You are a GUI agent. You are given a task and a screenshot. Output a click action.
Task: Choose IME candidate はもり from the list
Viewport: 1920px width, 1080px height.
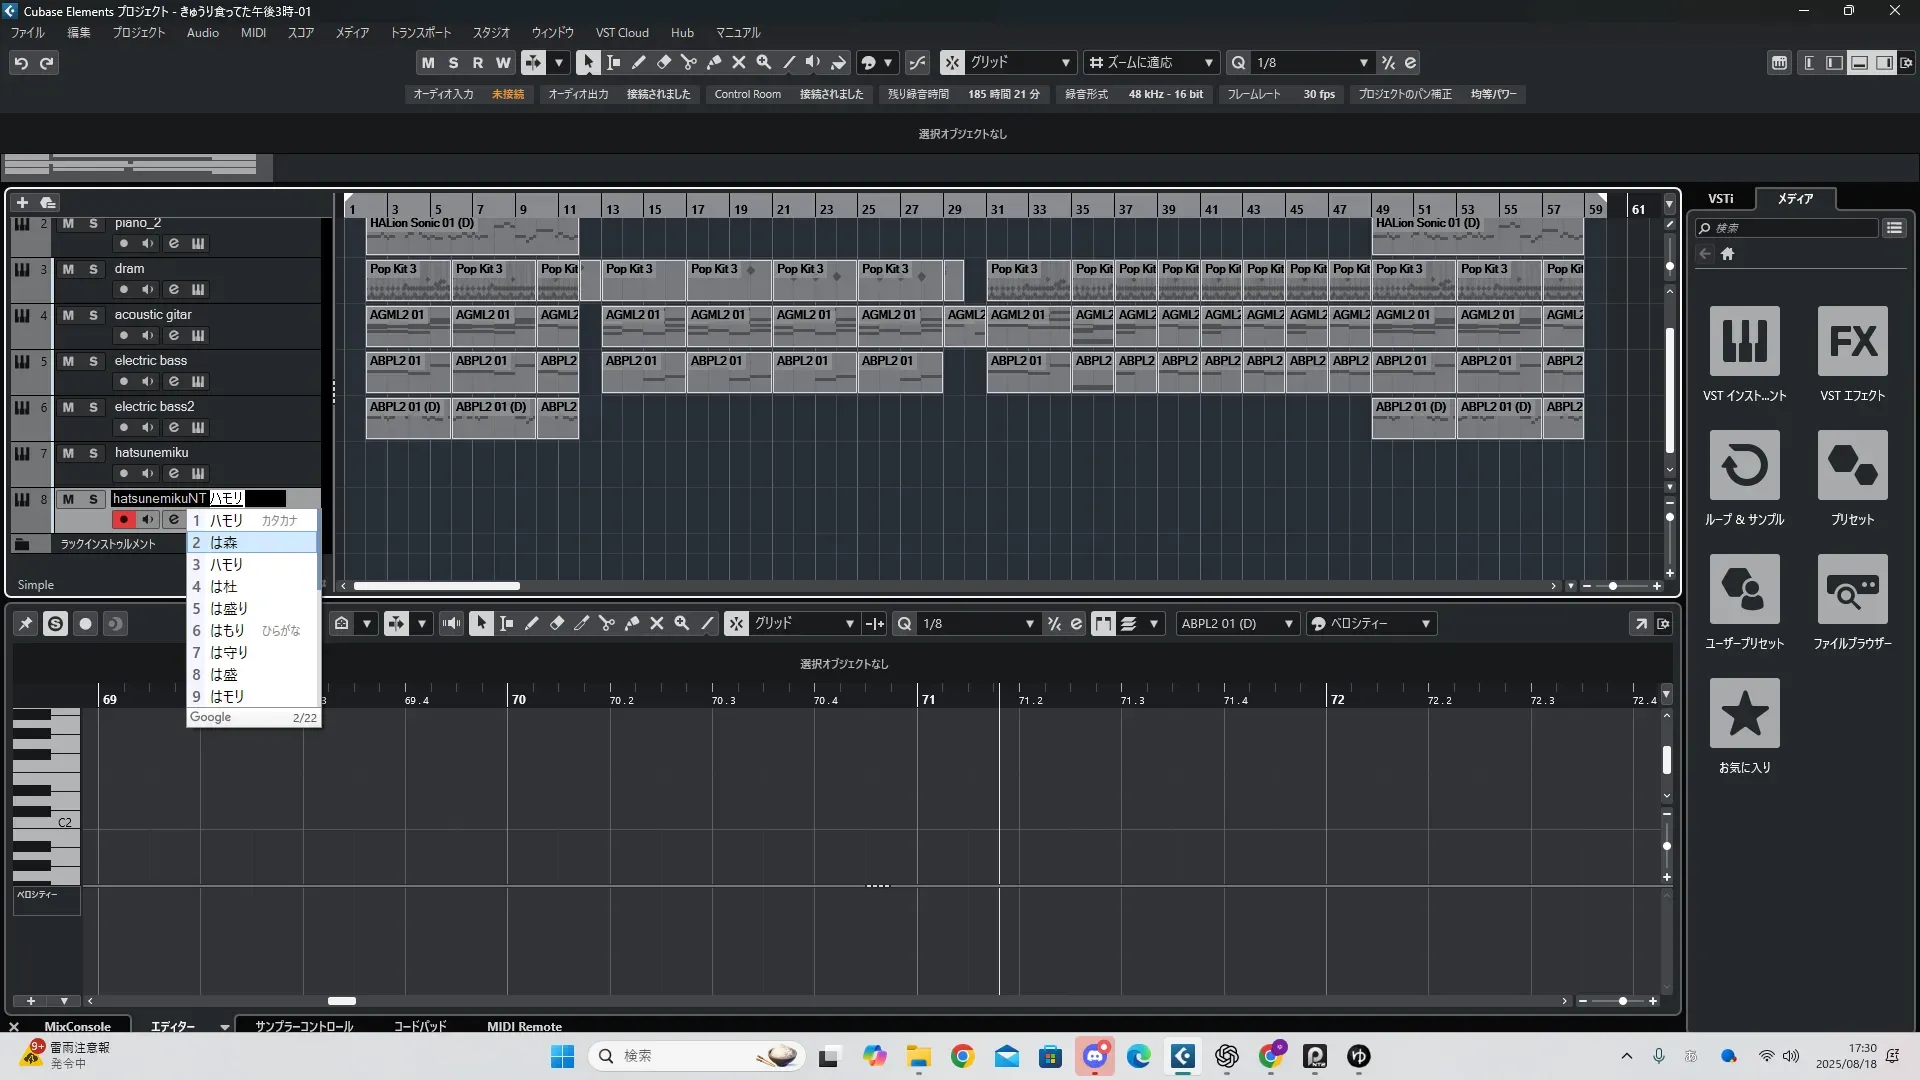228,631
